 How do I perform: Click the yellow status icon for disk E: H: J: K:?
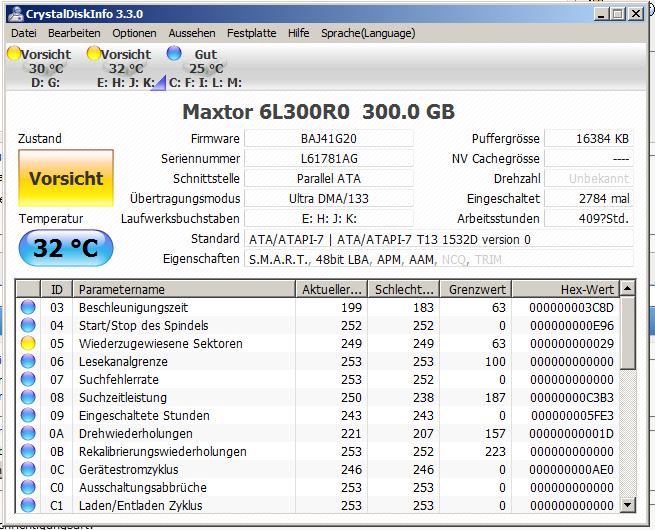pos(94,53)
